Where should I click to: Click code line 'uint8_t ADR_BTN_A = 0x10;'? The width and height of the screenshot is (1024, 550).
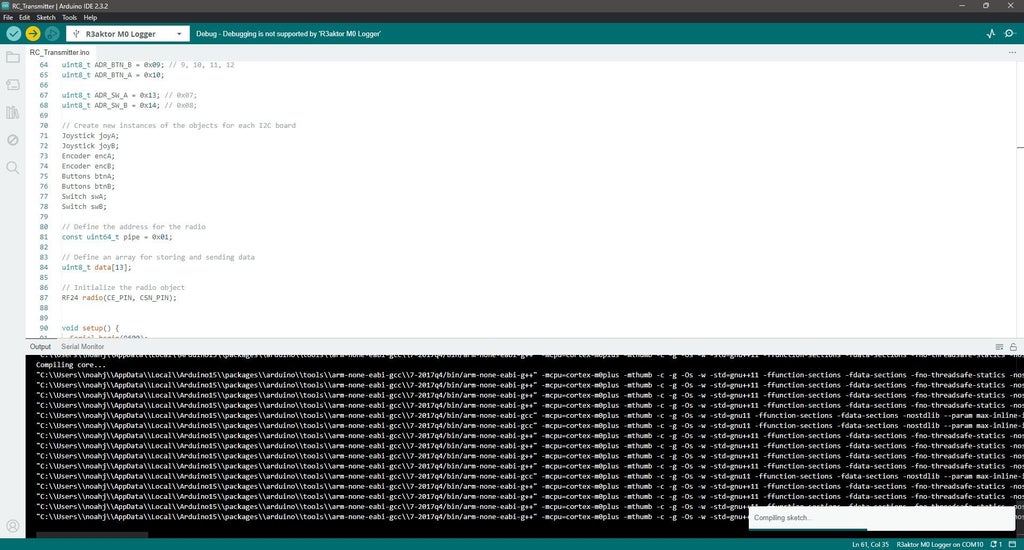[112, 75]
